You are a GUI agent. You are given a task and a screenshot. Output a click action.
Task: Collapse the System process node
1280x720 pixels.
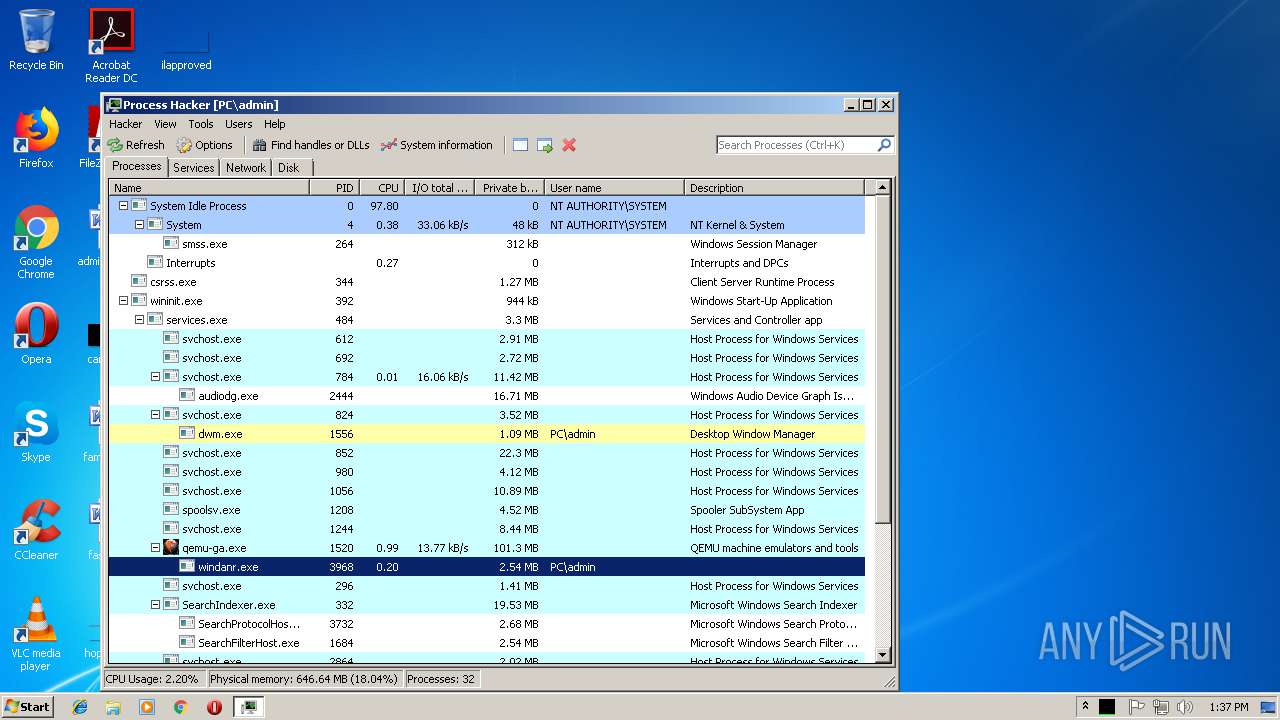[140, 225]
